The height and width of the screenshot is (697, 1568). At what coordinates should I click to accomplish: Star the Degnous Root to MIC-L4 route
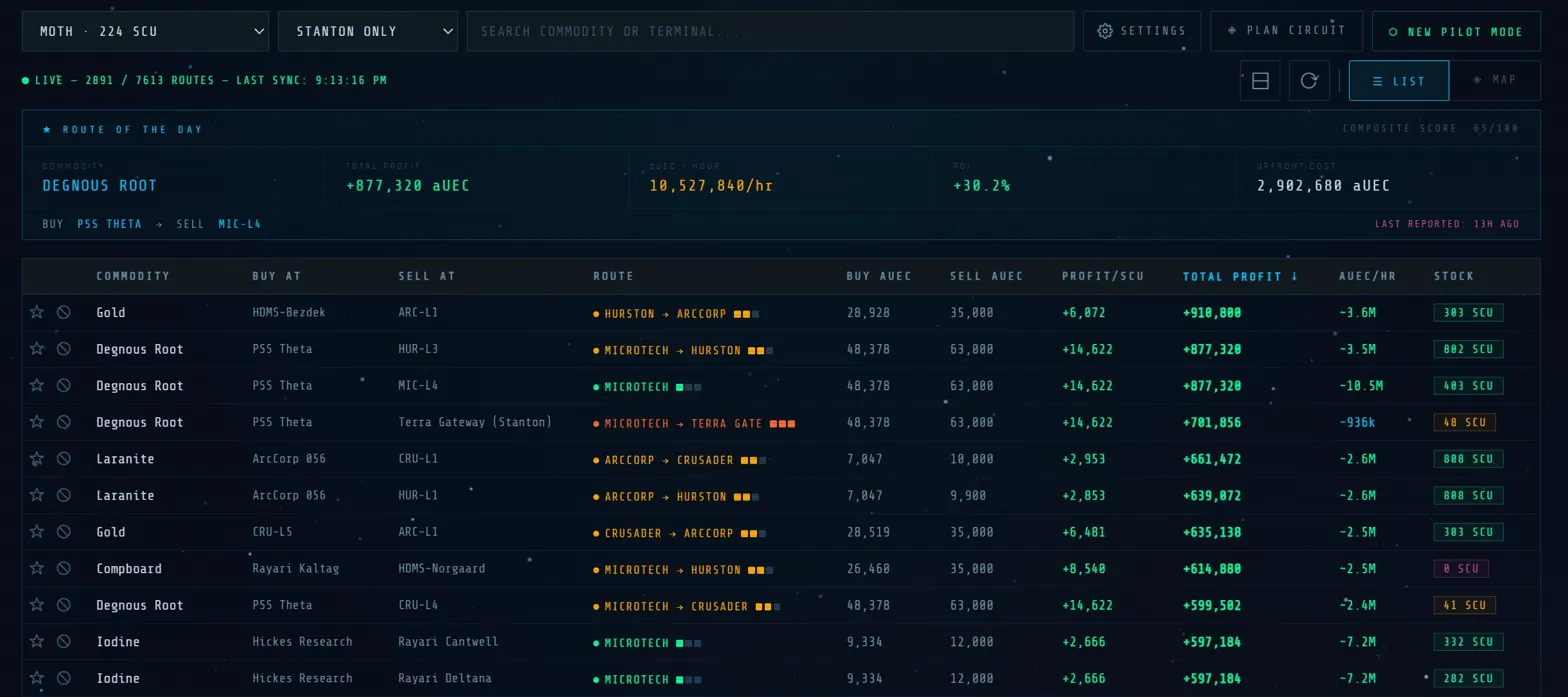[x=37, y=385]
